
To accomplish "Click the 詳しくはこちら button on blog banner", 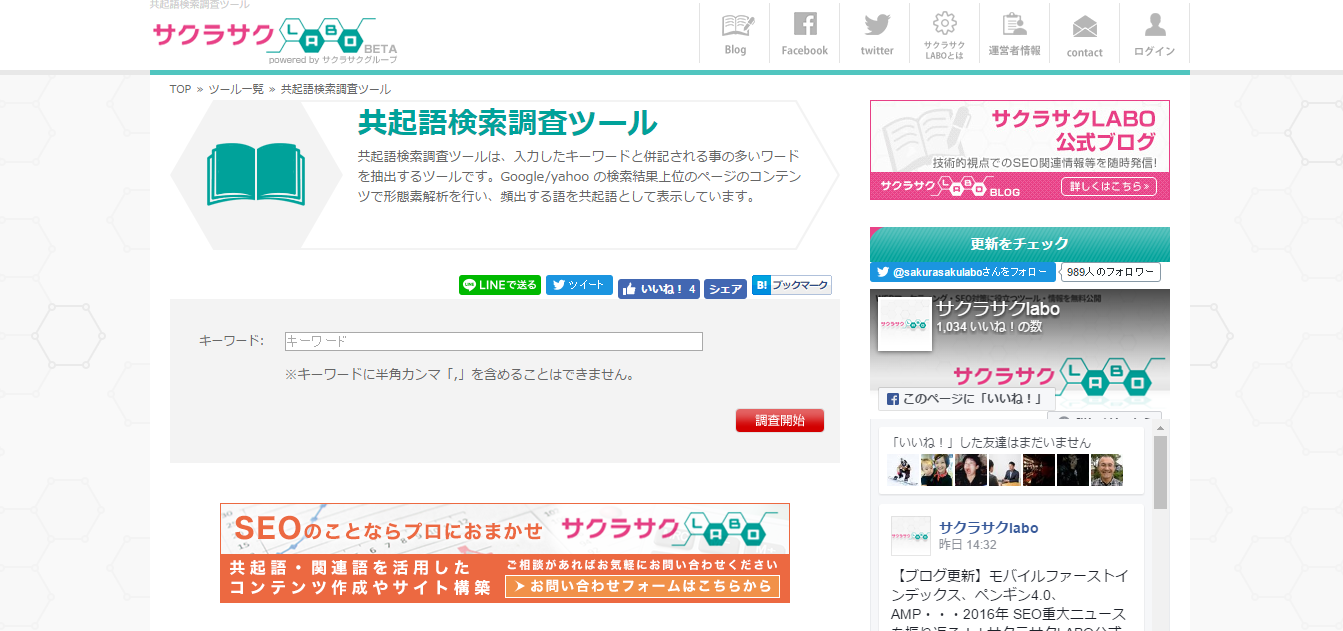I will (x=1107, y=186).
